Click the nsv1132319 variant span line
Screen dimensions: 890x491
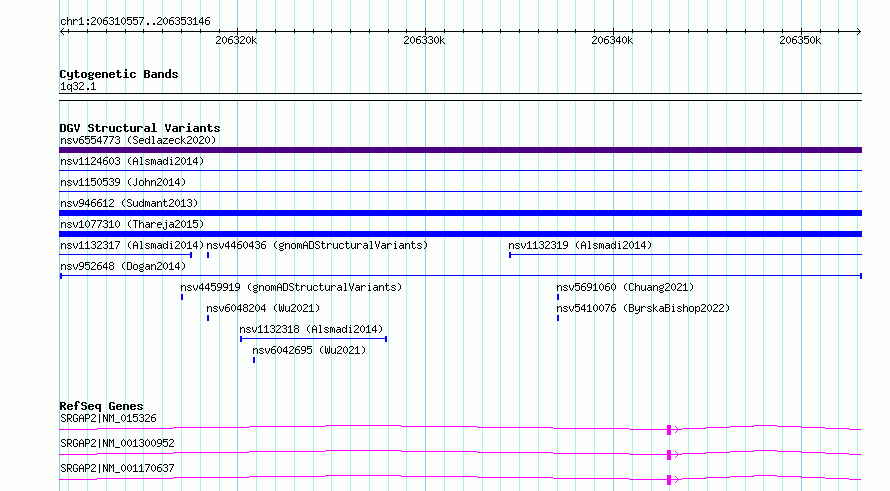[x=685, y=255]
